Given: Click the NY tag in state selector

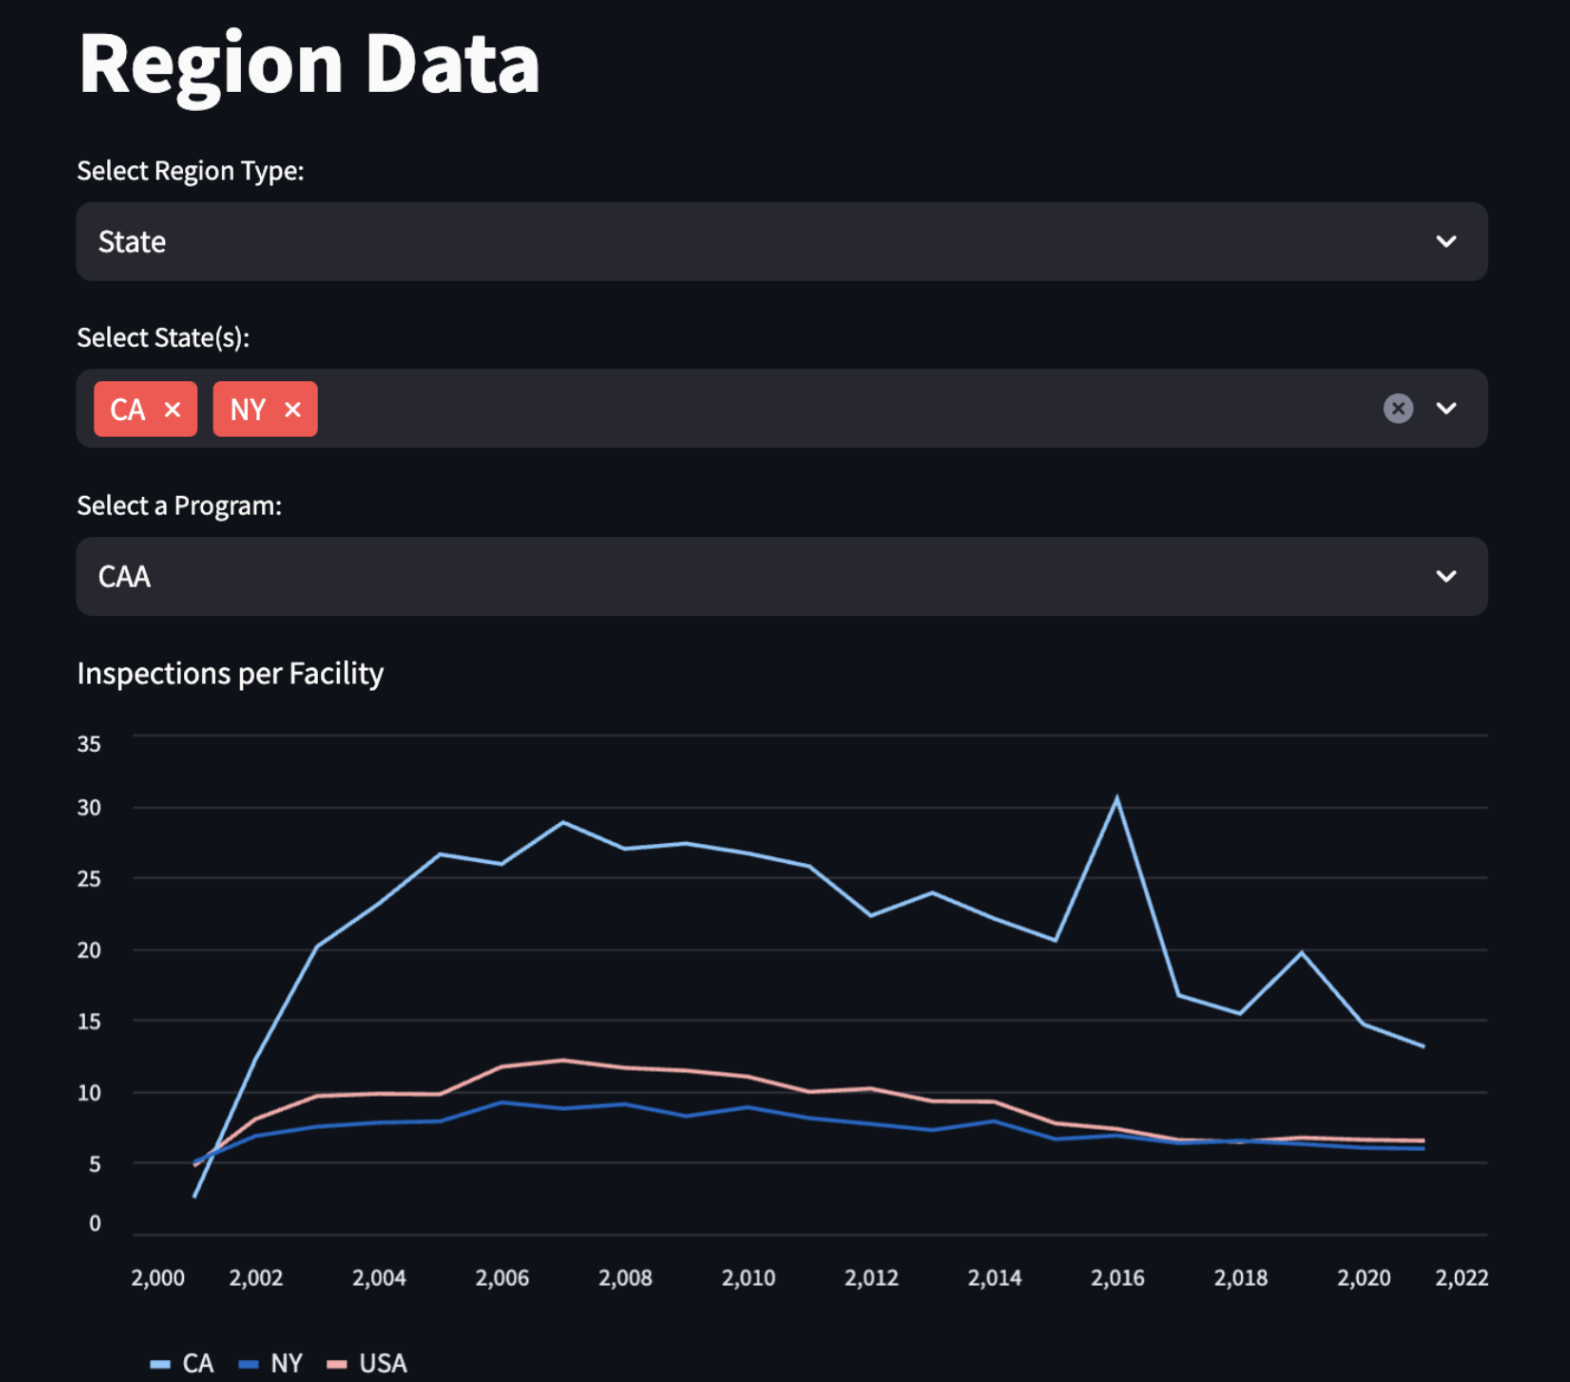Looking at the screenshot, I should (248, 410).
